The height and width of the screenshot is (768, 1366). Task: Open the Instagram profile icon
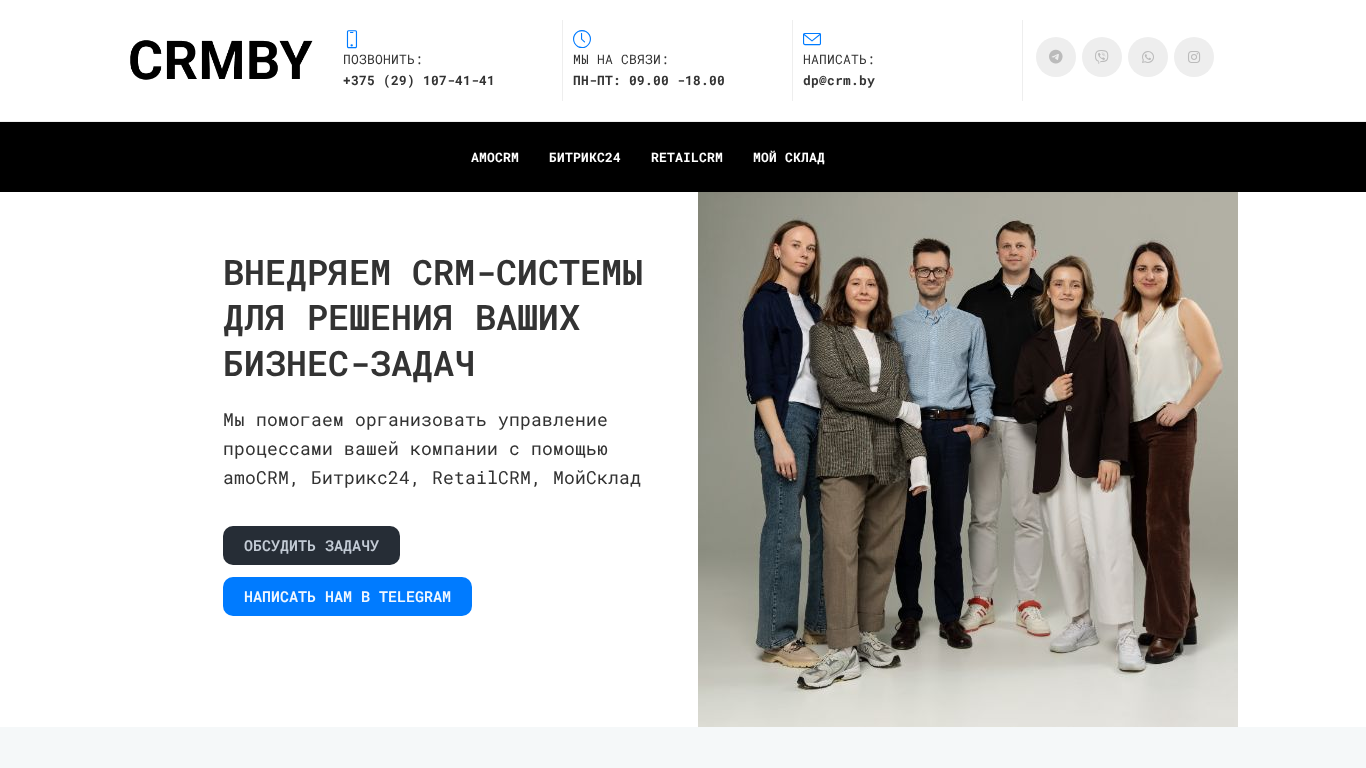pos(1194,57)
